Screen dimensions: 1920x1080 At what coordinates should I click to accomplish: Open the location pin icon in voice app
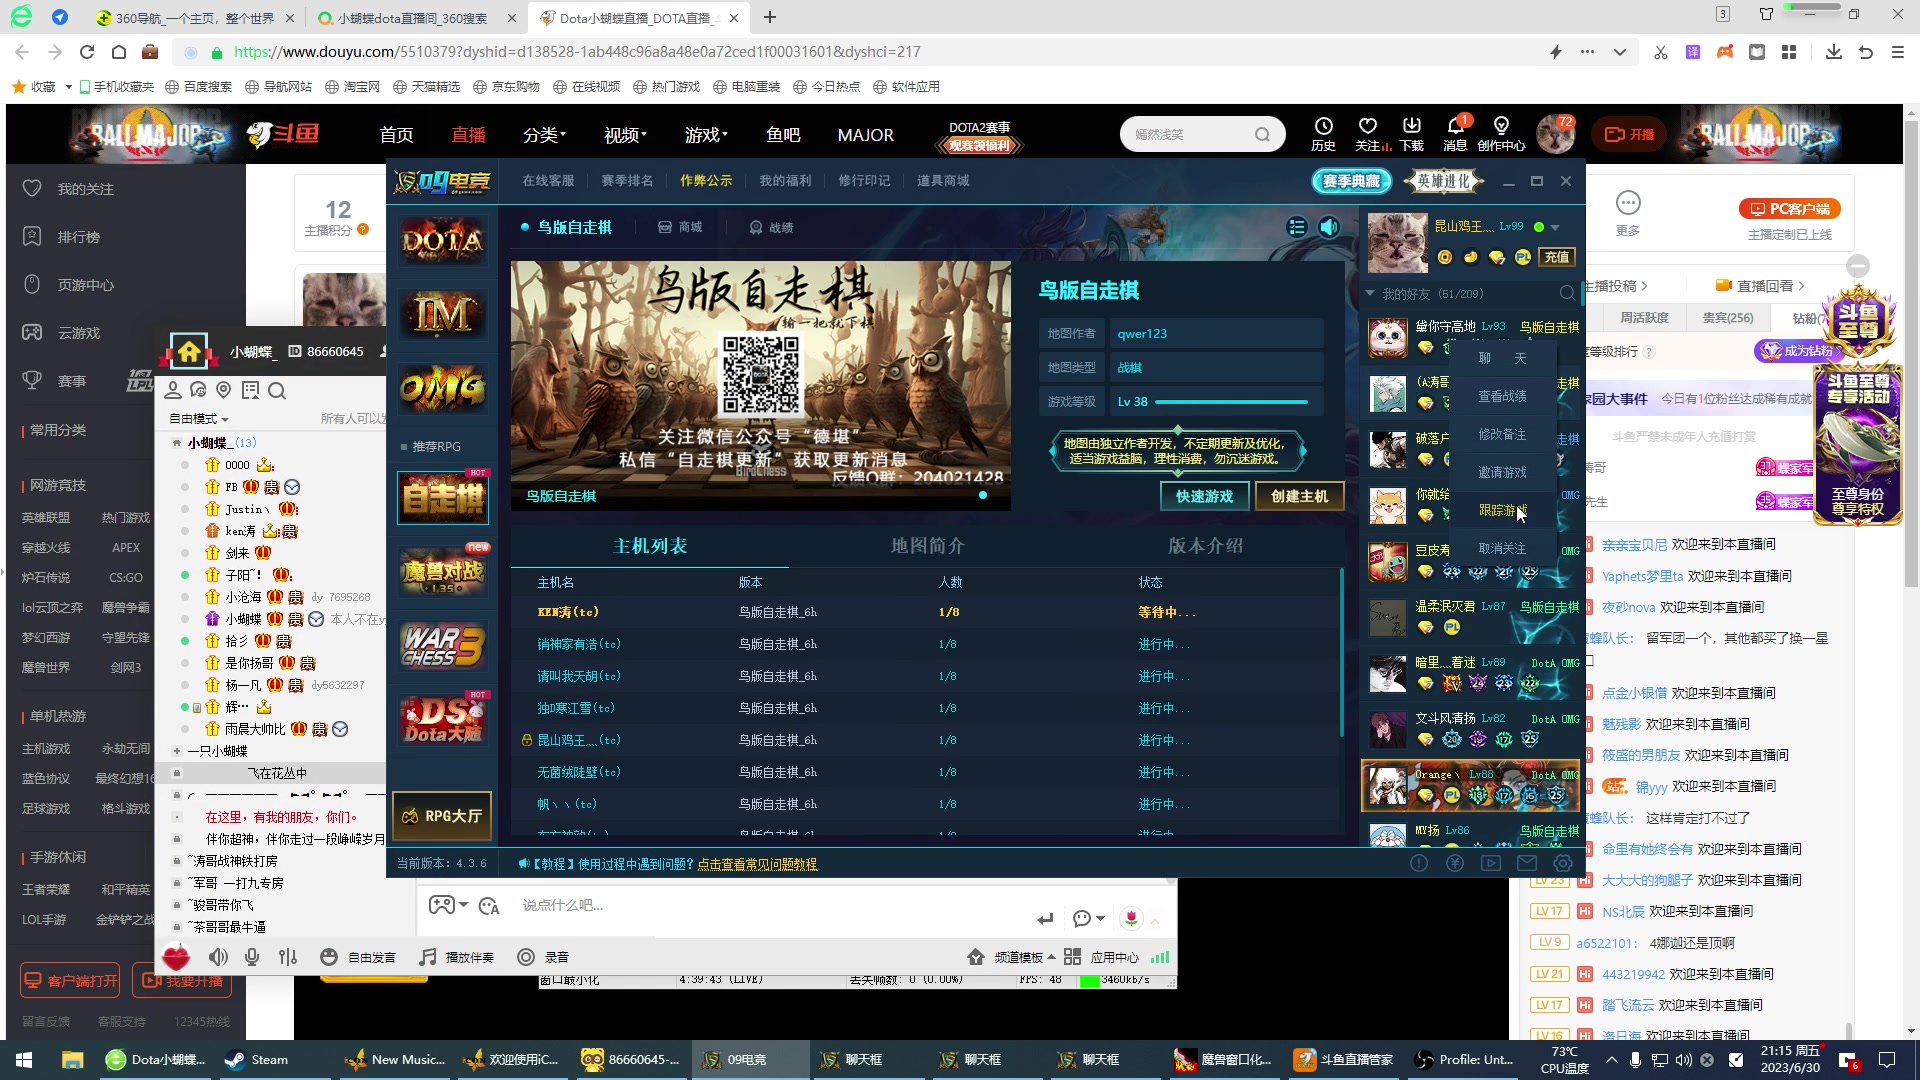(224, 390)
